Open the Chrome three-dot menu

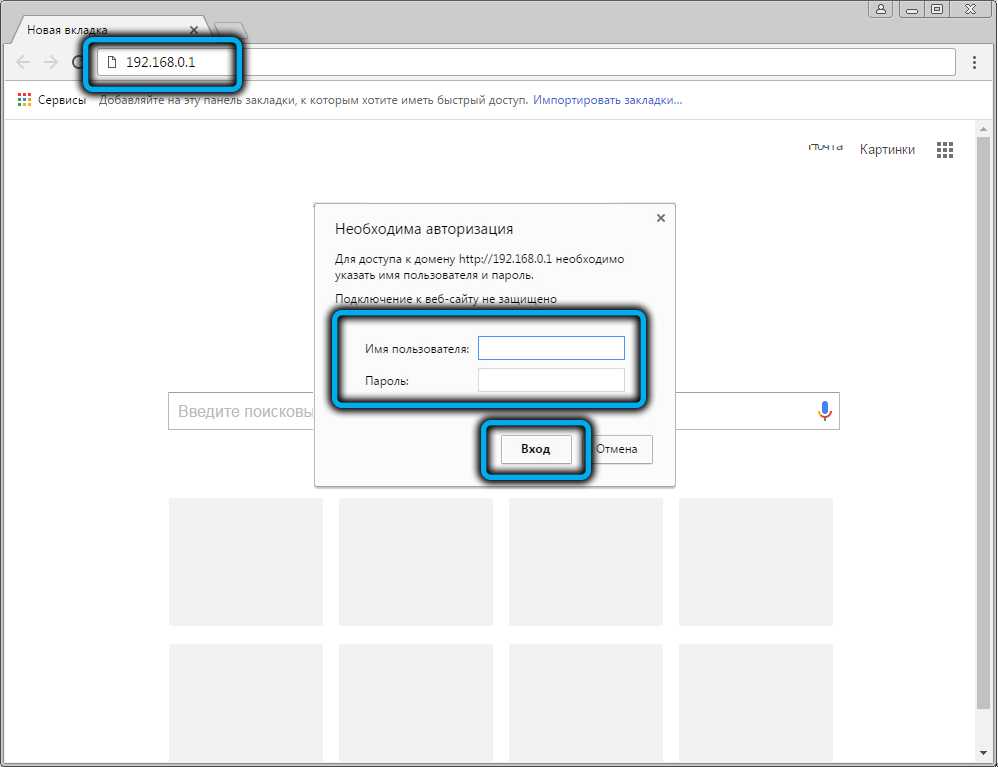tap(975, 62)
